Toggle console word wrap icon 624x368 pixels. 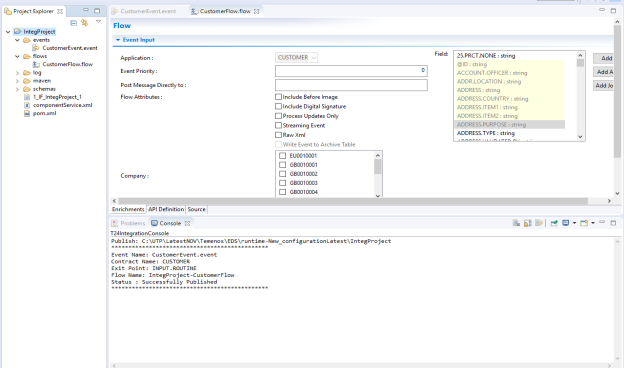pyautogui.click(x=539, y=223)
